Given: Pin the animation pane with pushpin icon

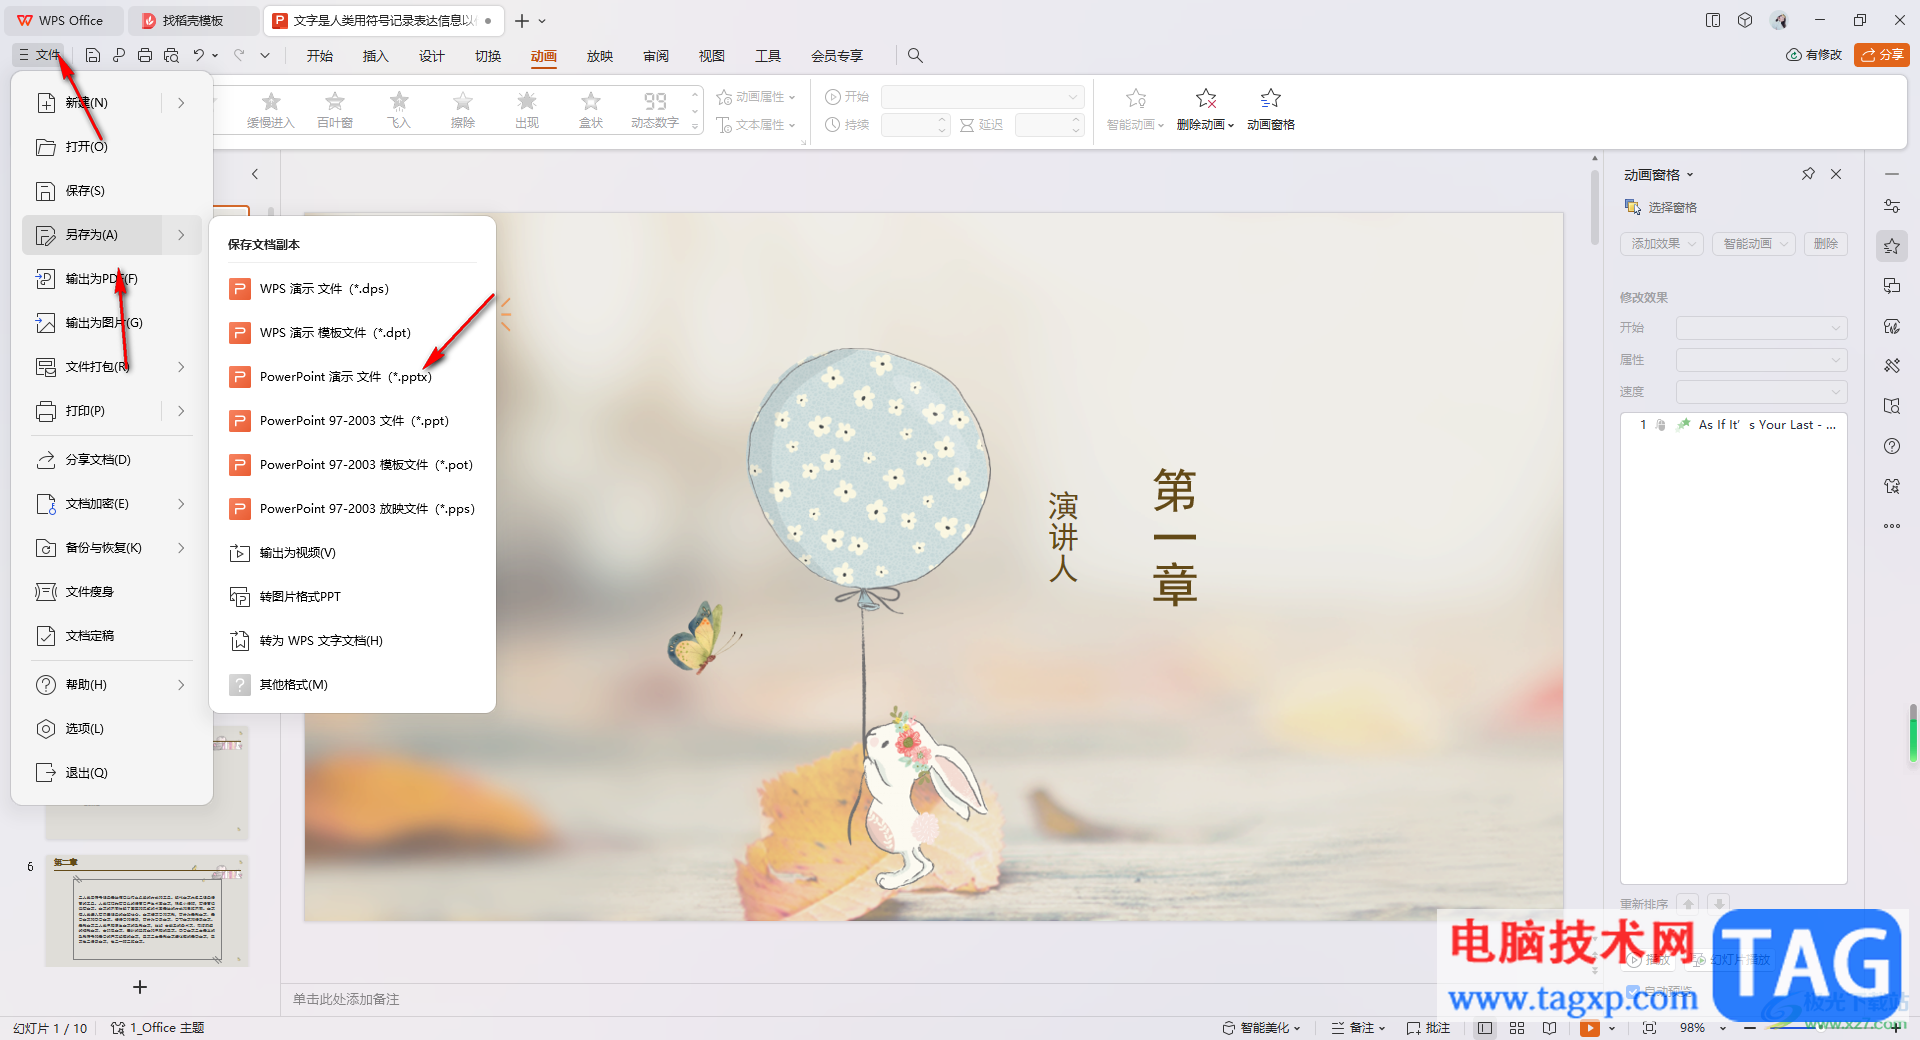Looking at the screenshot, I should coord(1808,174).
